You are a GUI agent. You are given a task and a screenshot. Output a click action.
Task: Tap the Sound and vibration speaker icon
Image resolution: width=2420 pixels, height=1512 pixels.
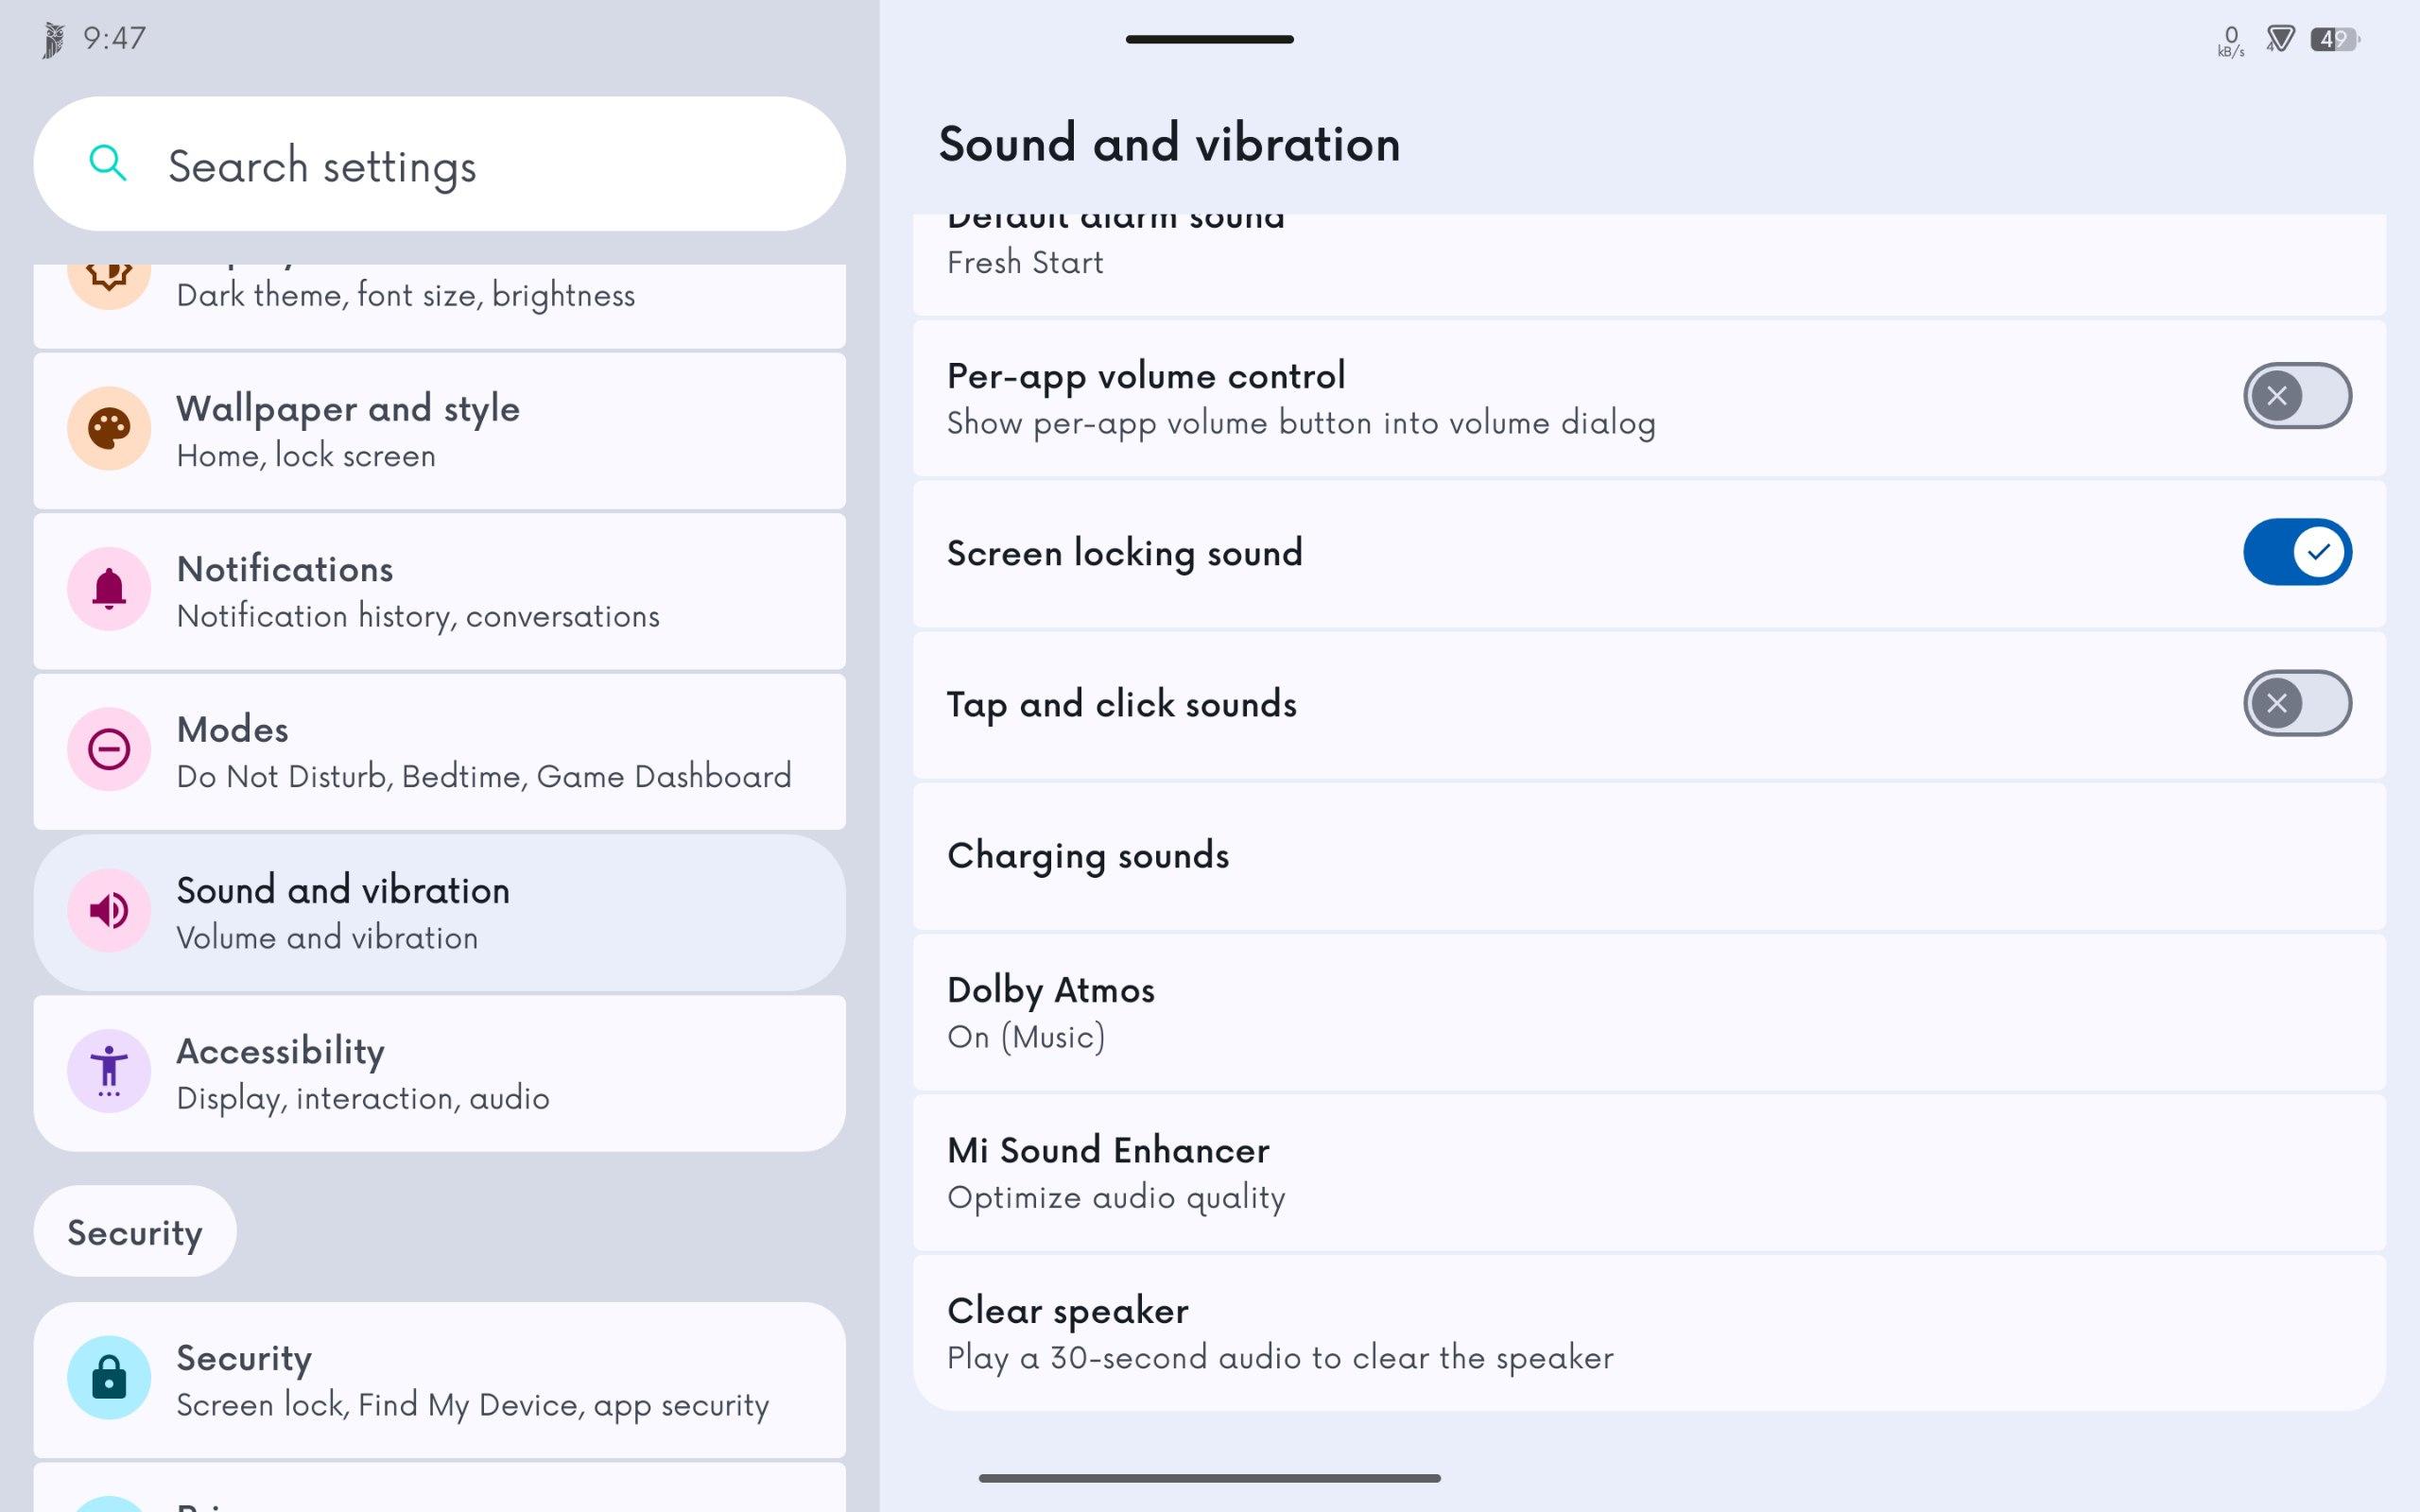point(109,910)
